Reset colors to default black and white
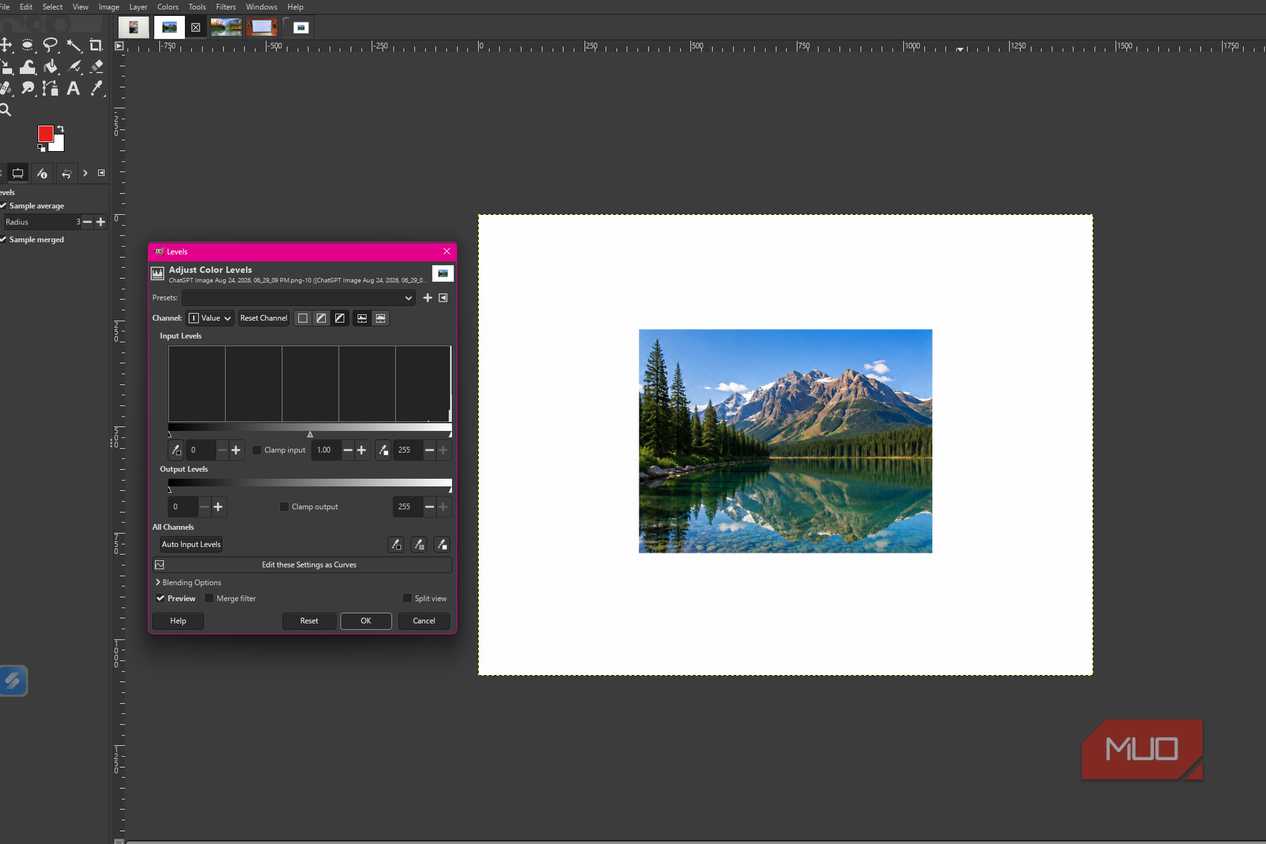Screen dimensions: 1266x844 click(41, 148)
